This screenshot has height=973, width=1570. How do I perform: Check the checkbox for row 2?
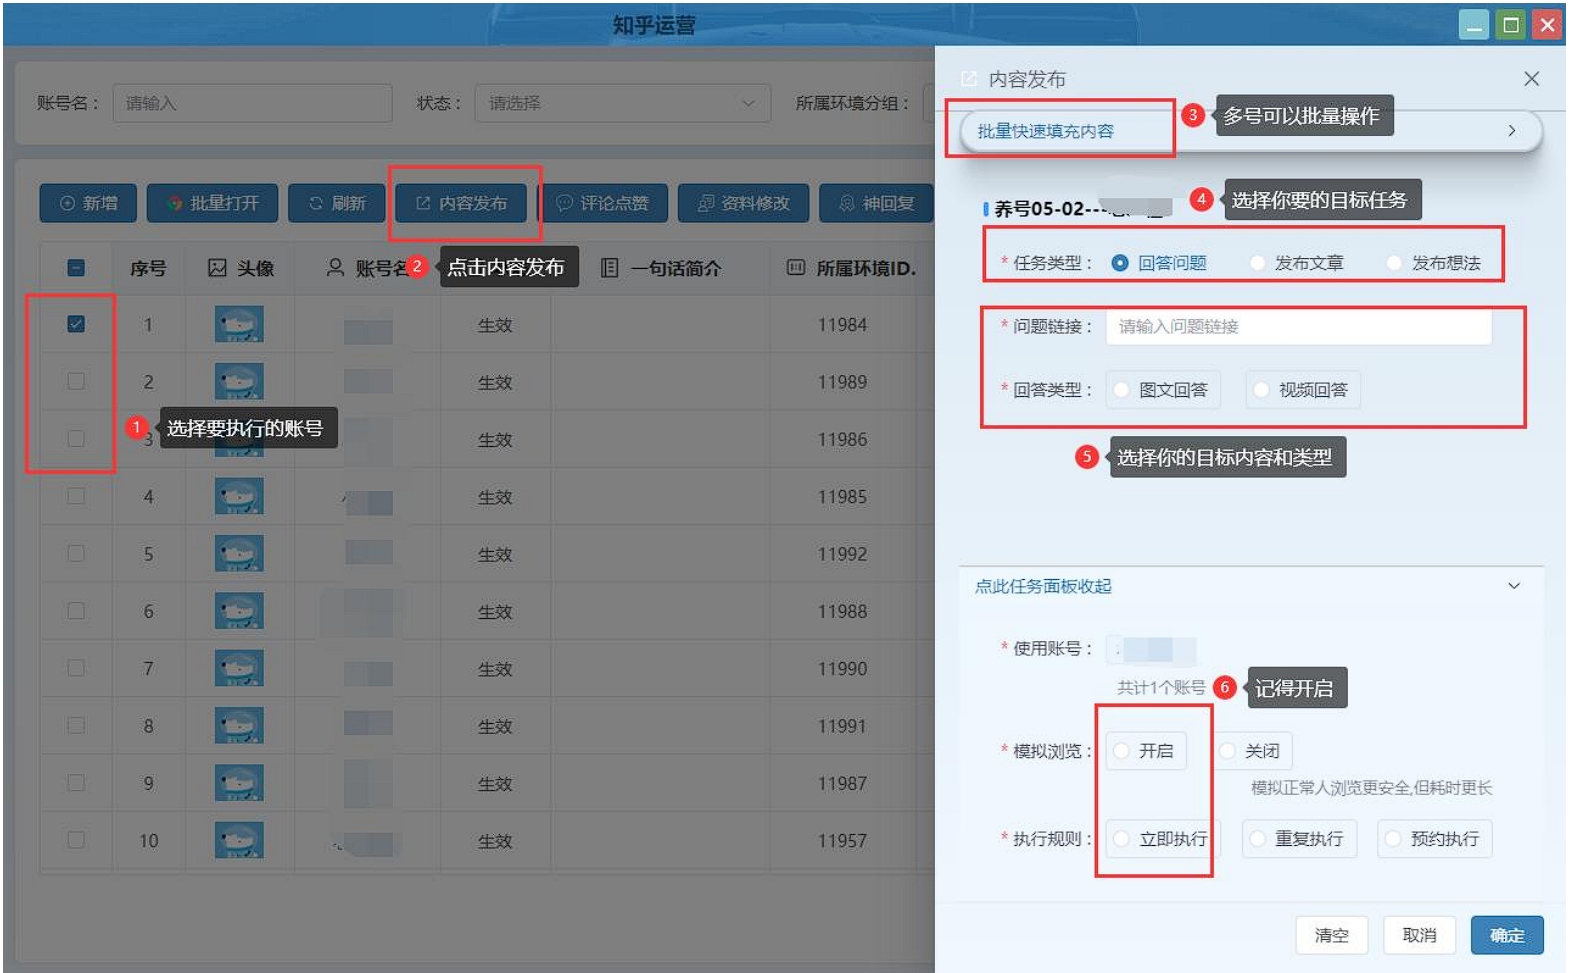coord(76,381)
